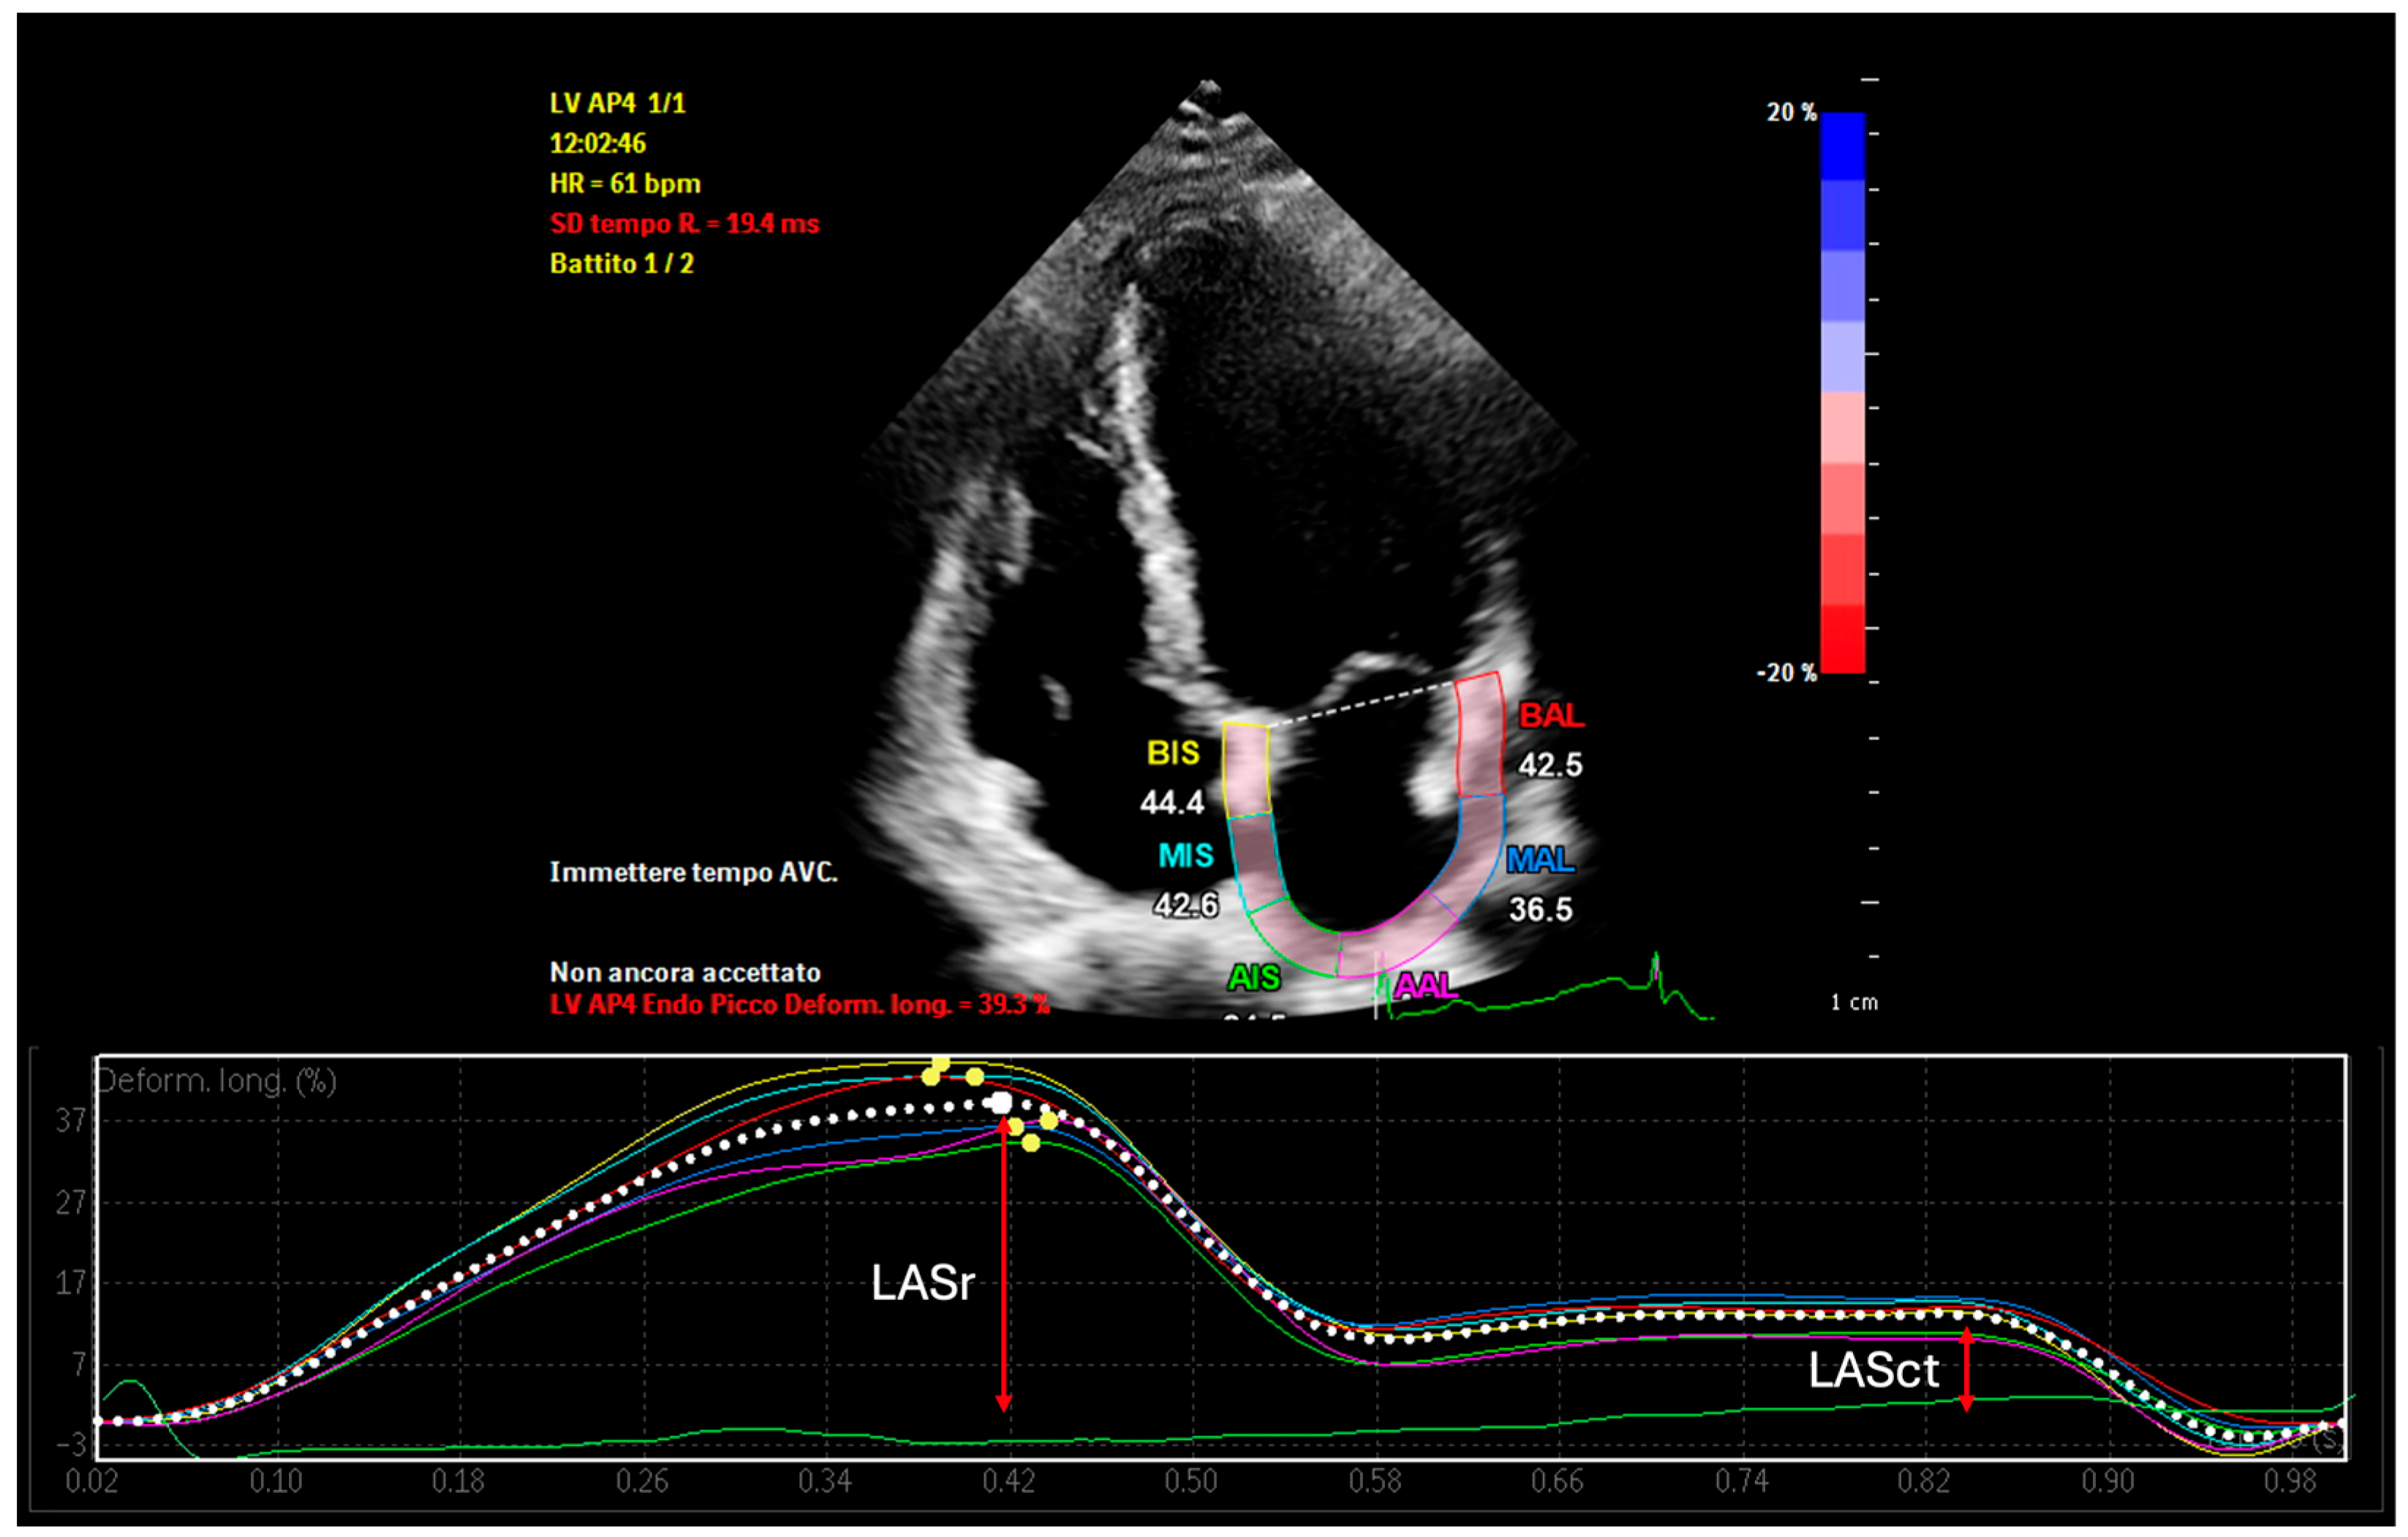
Task: Click the 0.42 time axis tick label
Action: coord(1008,1481)
